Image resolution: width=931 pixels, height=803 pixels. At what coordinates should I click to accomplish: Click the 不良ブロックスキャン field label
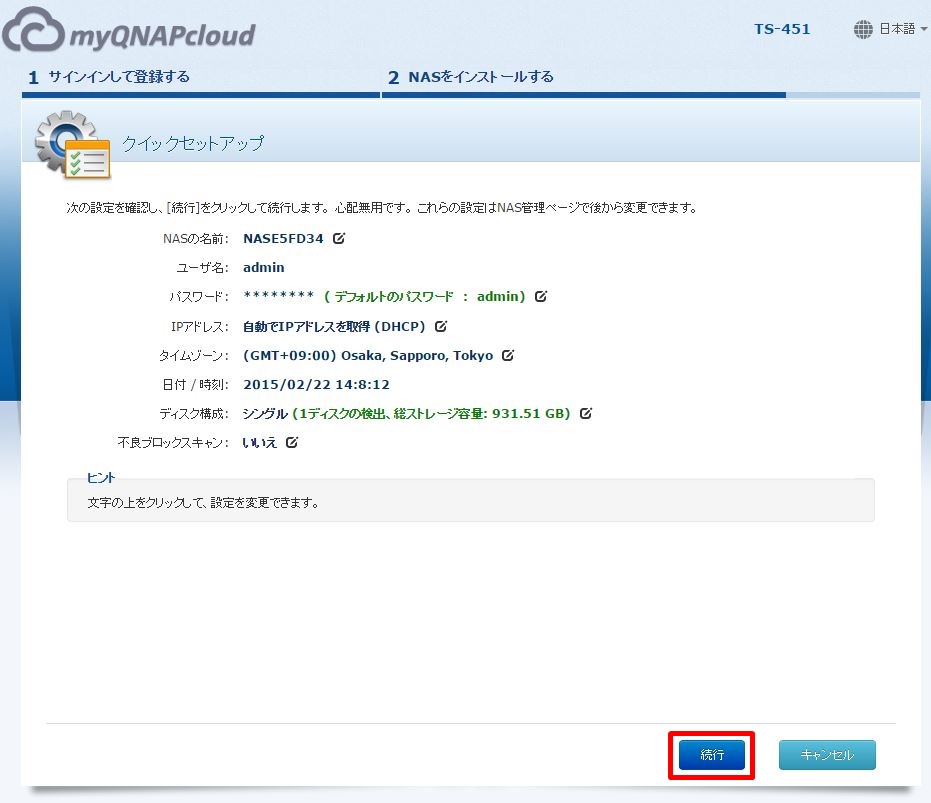pyautogui.click(x=173, y=442)
